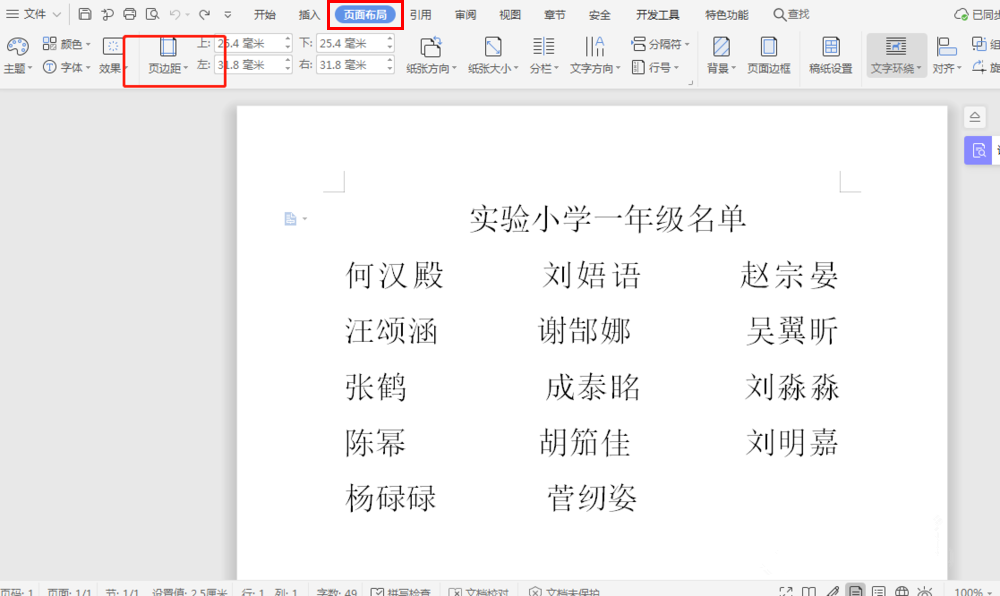Image resolution: width=1000 pixels, height=596 pixels.
Task: Switch to reading layout view icon
Action: click(x=809, y=592)
